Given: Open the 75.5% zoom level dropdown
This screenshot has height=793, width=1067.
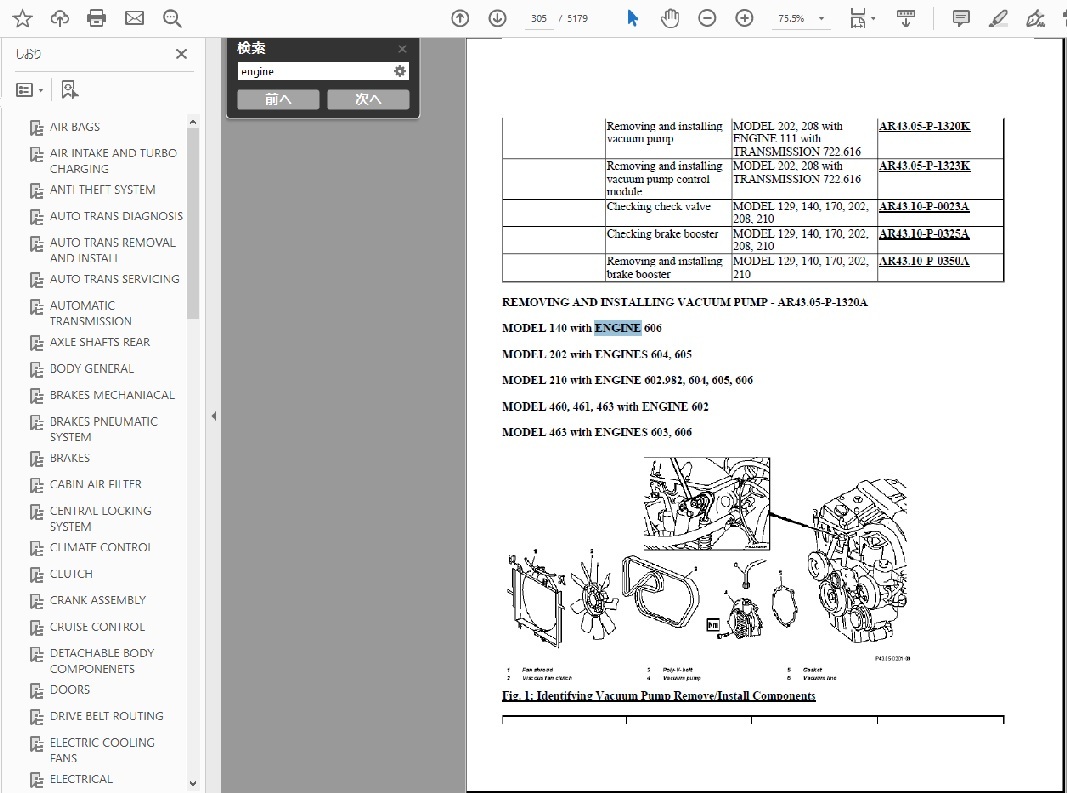Looking at the screenshot, I should click(800, 18).
